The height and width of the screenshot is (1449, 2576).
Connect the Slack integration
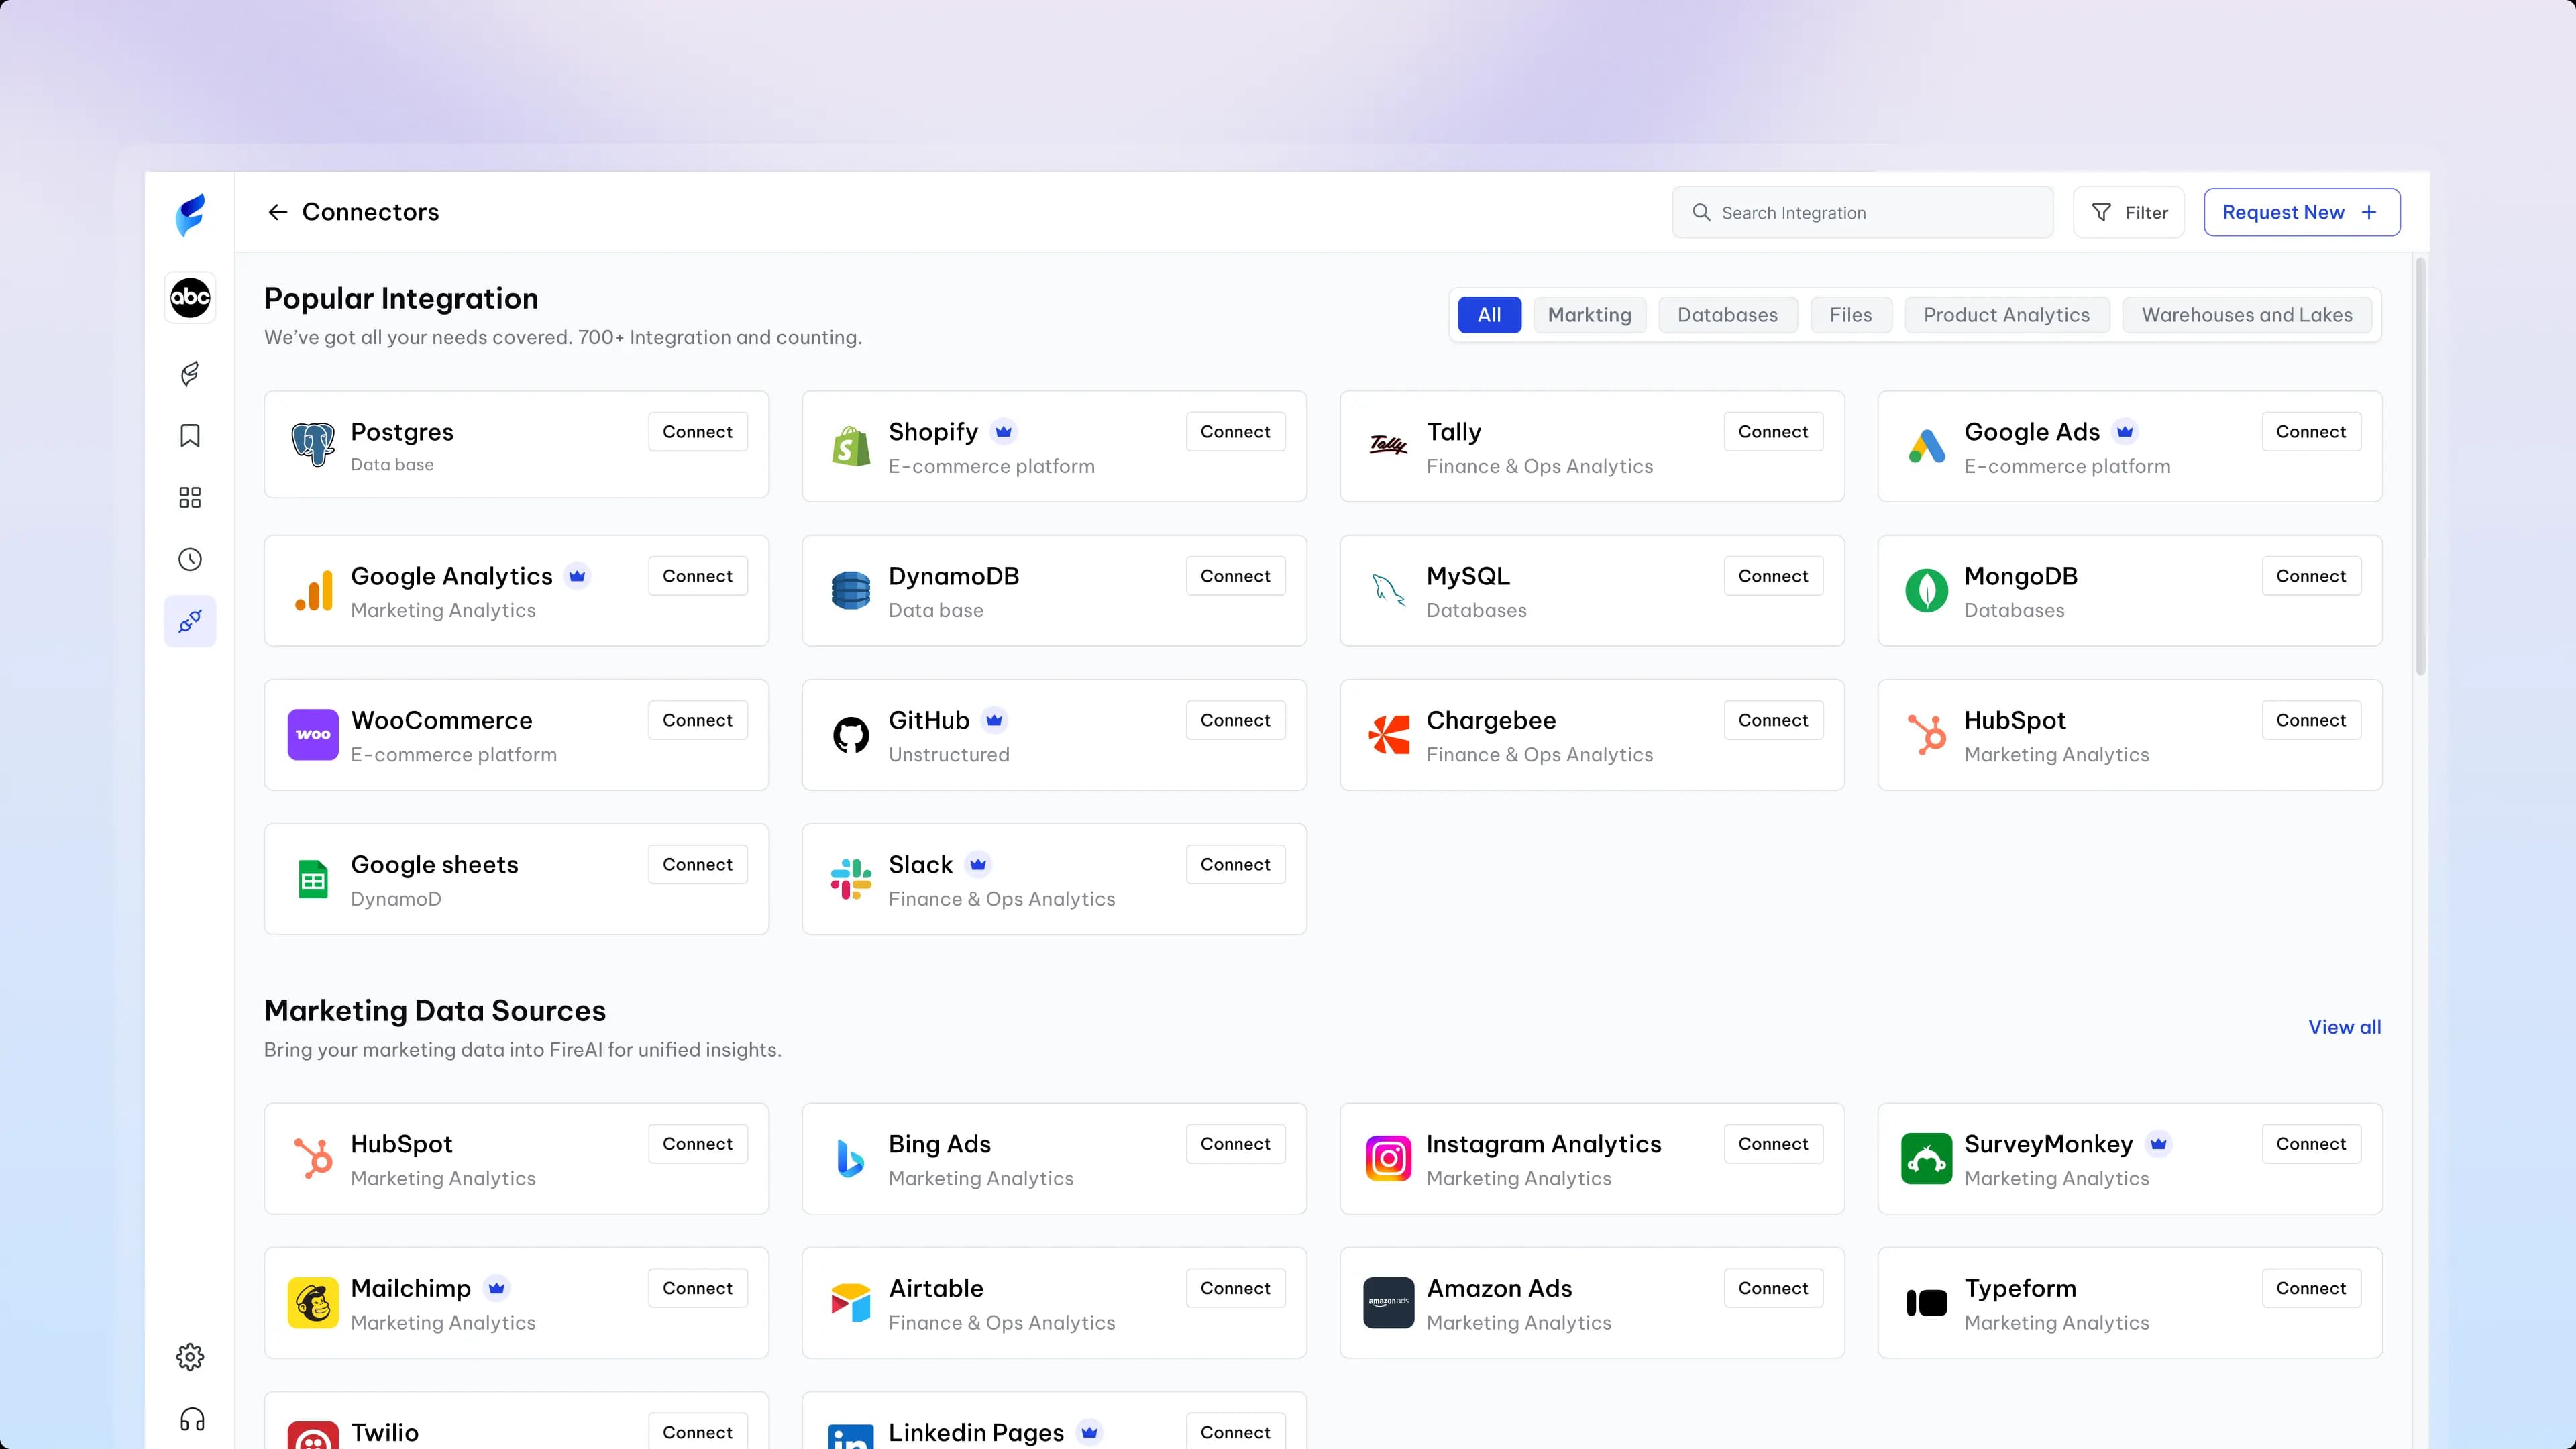(x=1235, y=864)
